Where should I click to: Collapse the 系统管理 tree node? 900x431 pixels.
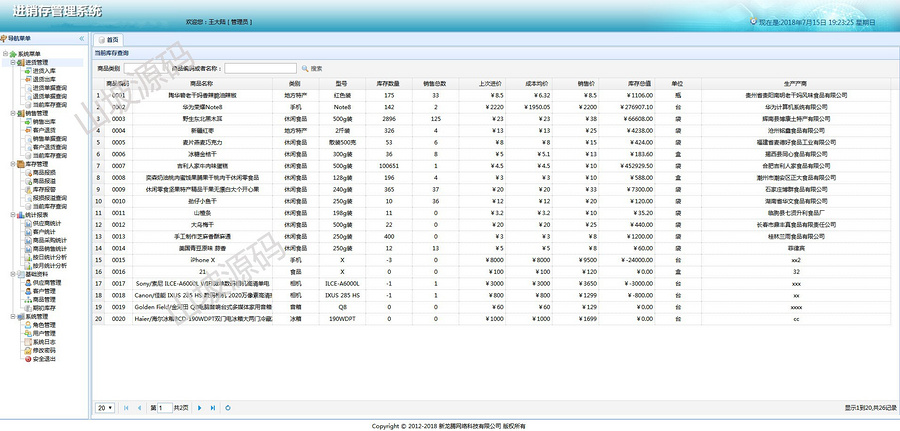[x=13, y=316]
